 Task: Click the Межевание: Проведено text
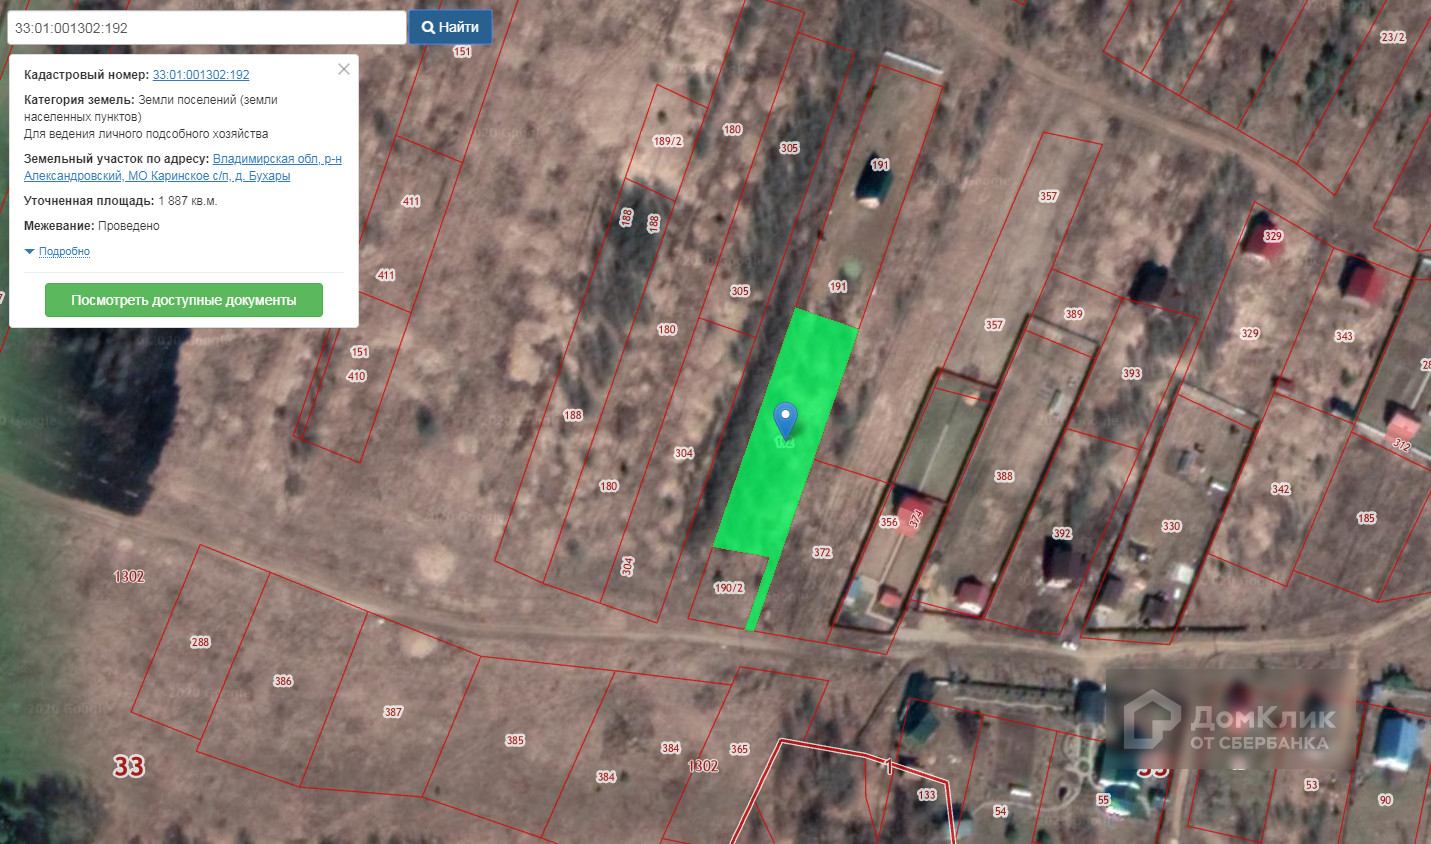[92, 226]
